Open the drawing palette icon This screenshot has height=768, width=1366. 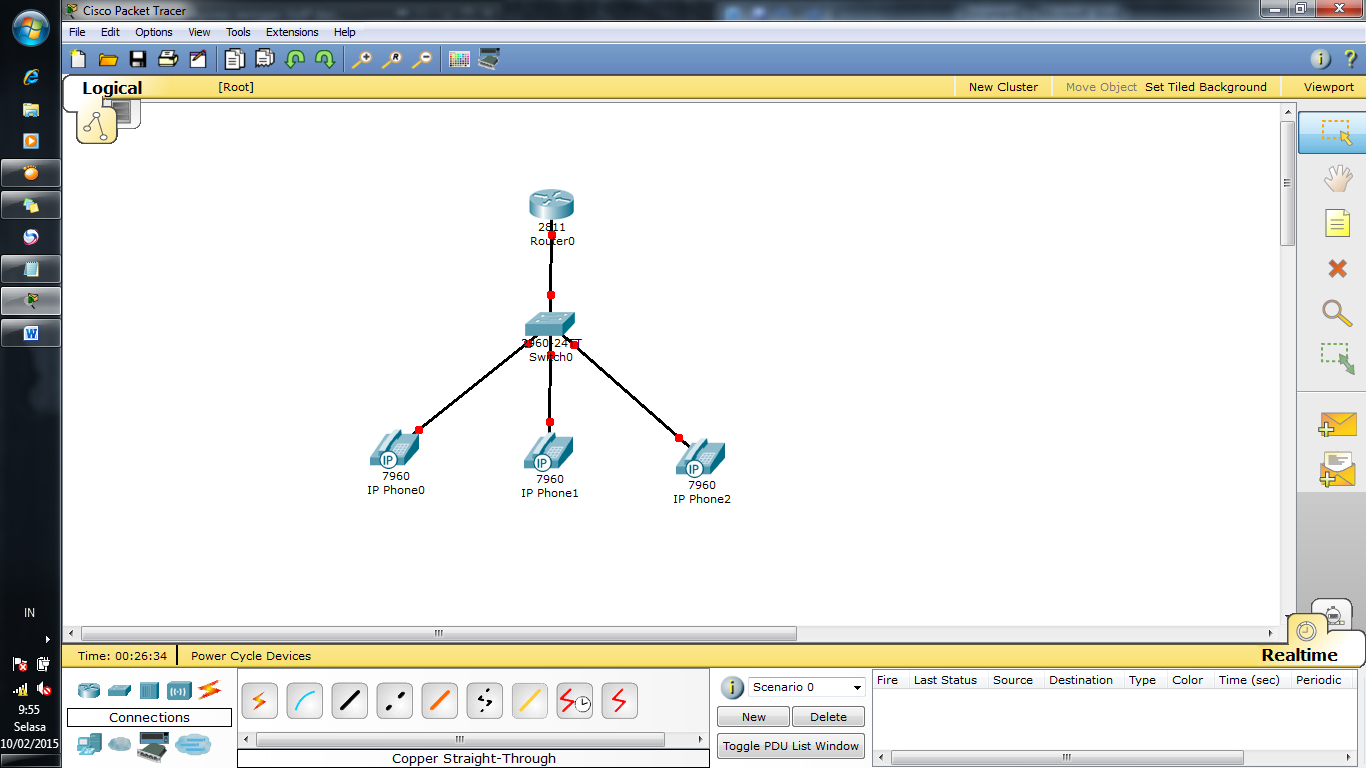coord(459,59)
